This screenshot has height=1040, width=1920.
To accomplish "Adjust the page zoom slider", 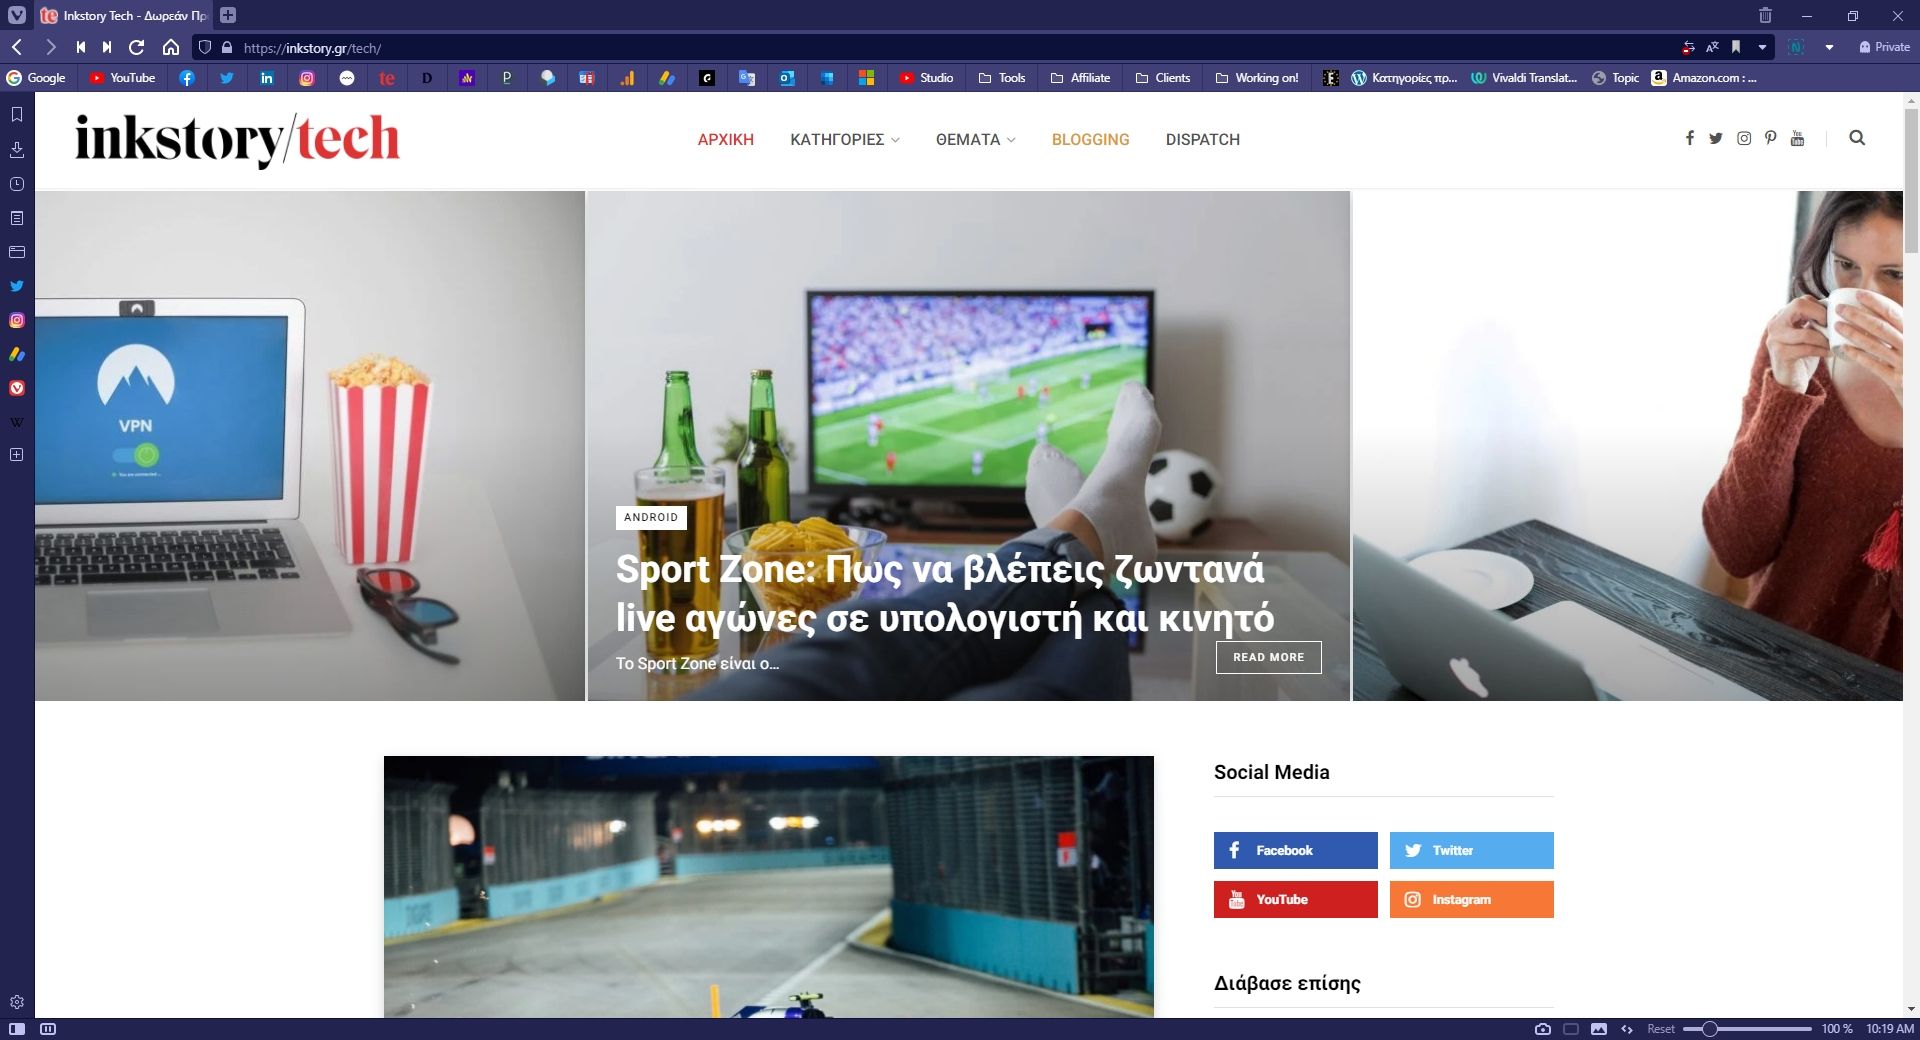I will [x=1710, y=1029].
